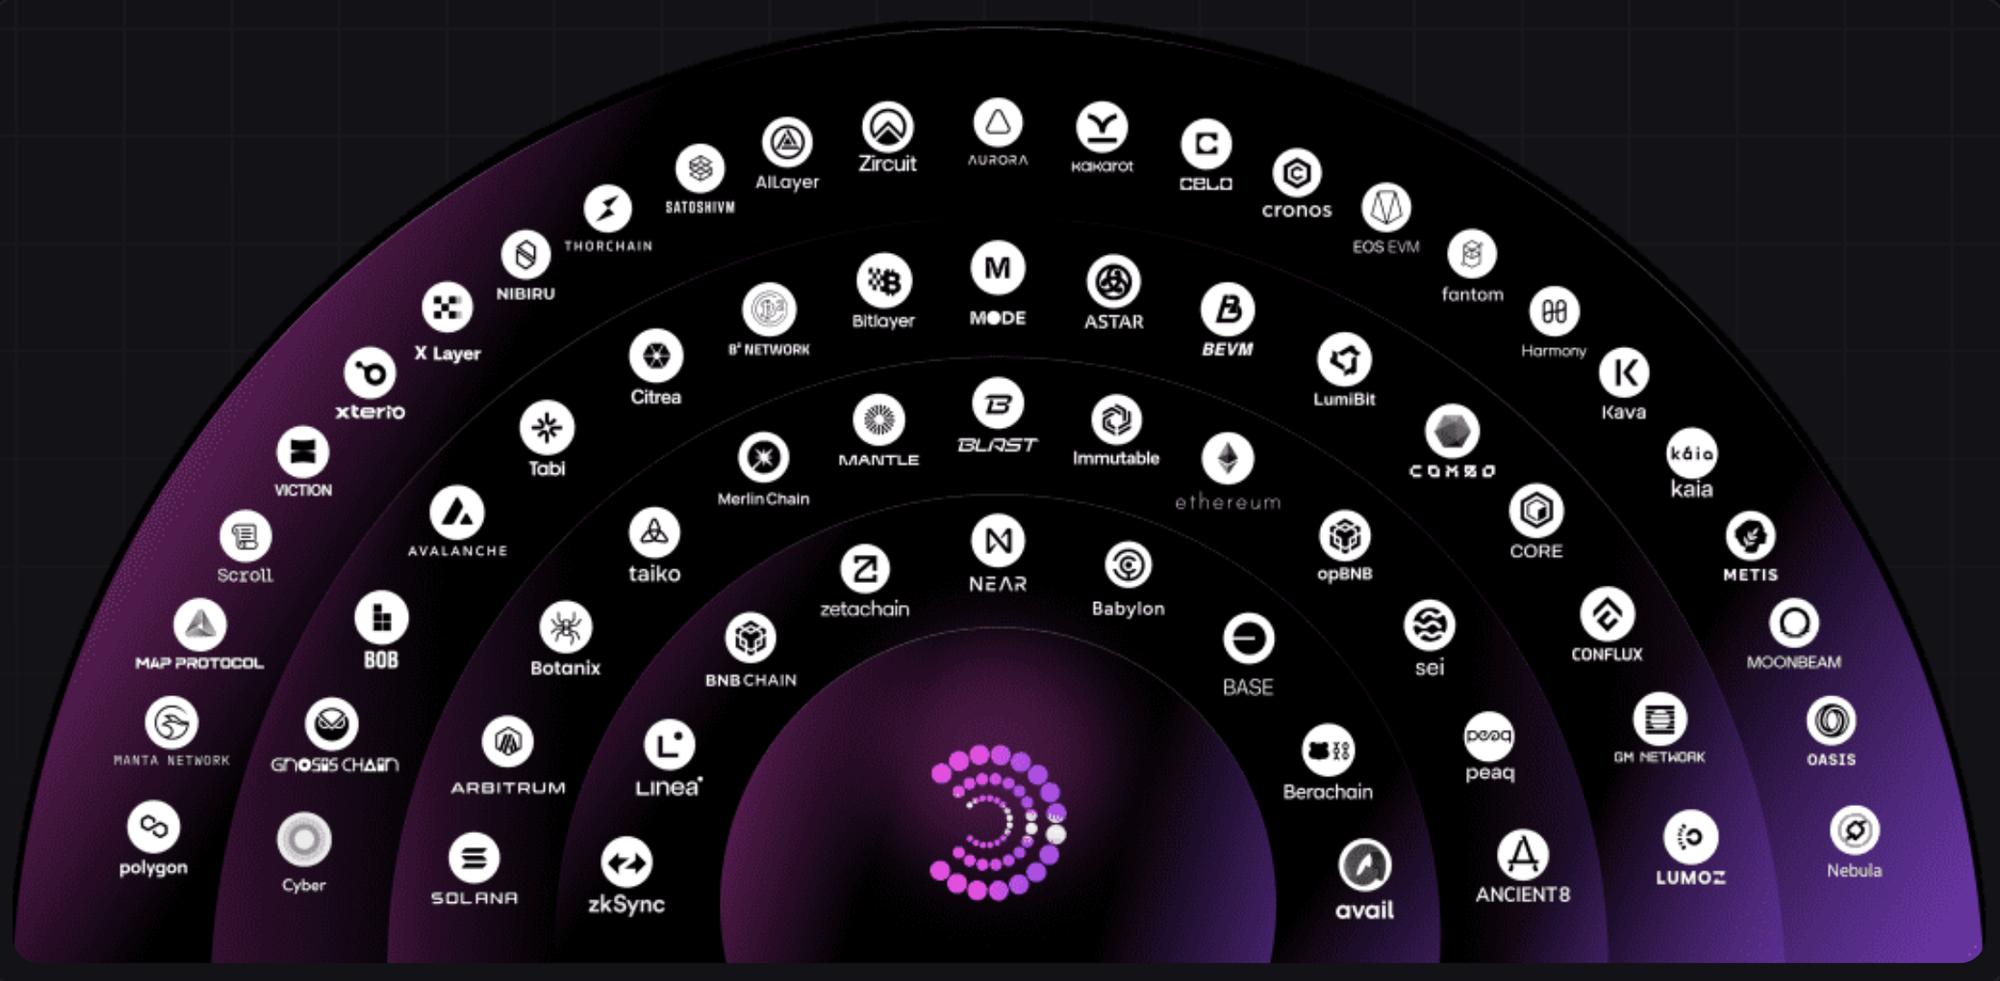Select the Nebula chain icon
Viewport: 2000px width, 981px height.
coord(1854,830)
